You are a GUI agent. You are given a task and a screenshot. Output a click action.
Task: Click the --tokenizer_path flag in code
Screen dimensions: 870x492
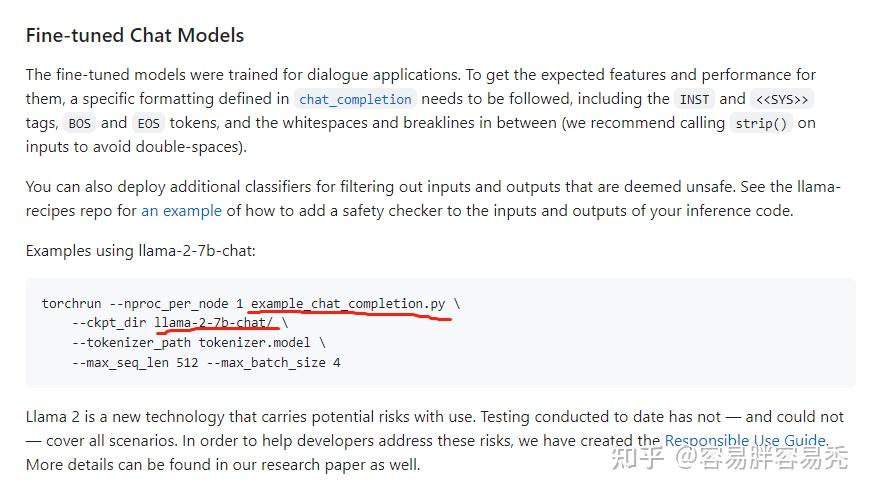pos(131,343)
